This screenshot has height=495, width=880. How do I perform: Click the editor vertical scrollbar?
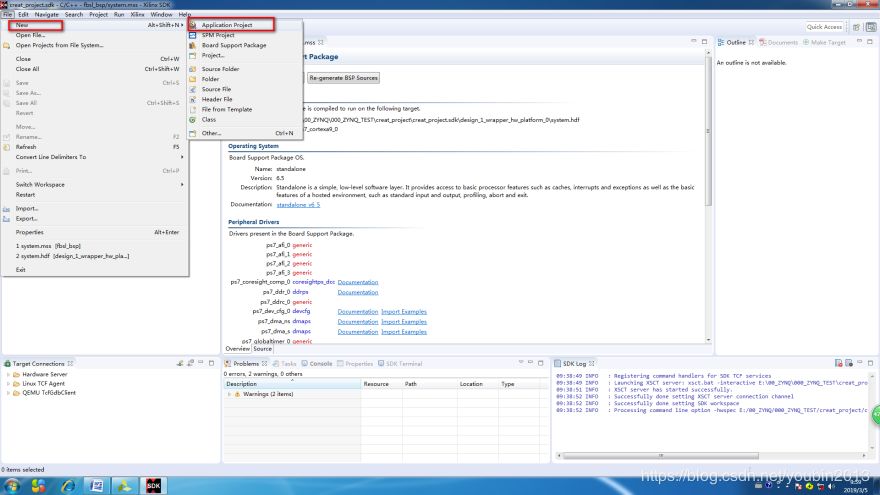tap(708, 130)
